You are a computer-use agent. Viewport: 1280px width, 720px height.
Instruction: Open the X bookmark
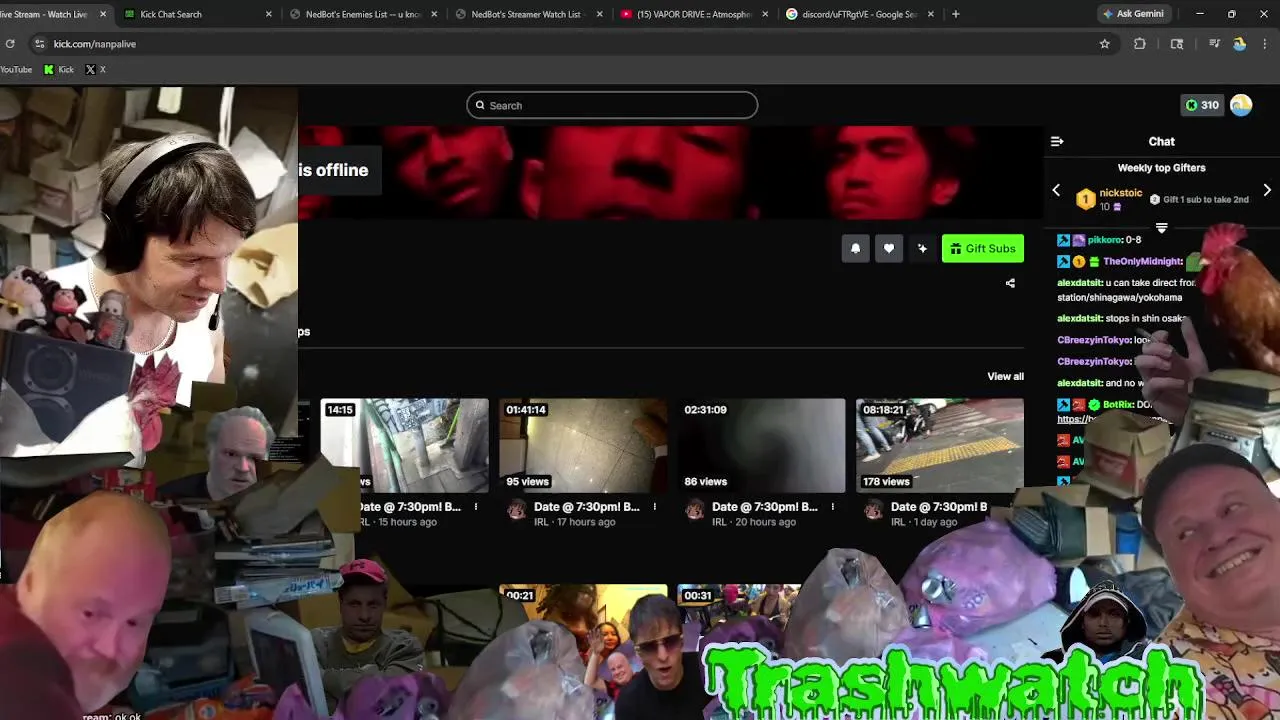click(x=96, y=69)
